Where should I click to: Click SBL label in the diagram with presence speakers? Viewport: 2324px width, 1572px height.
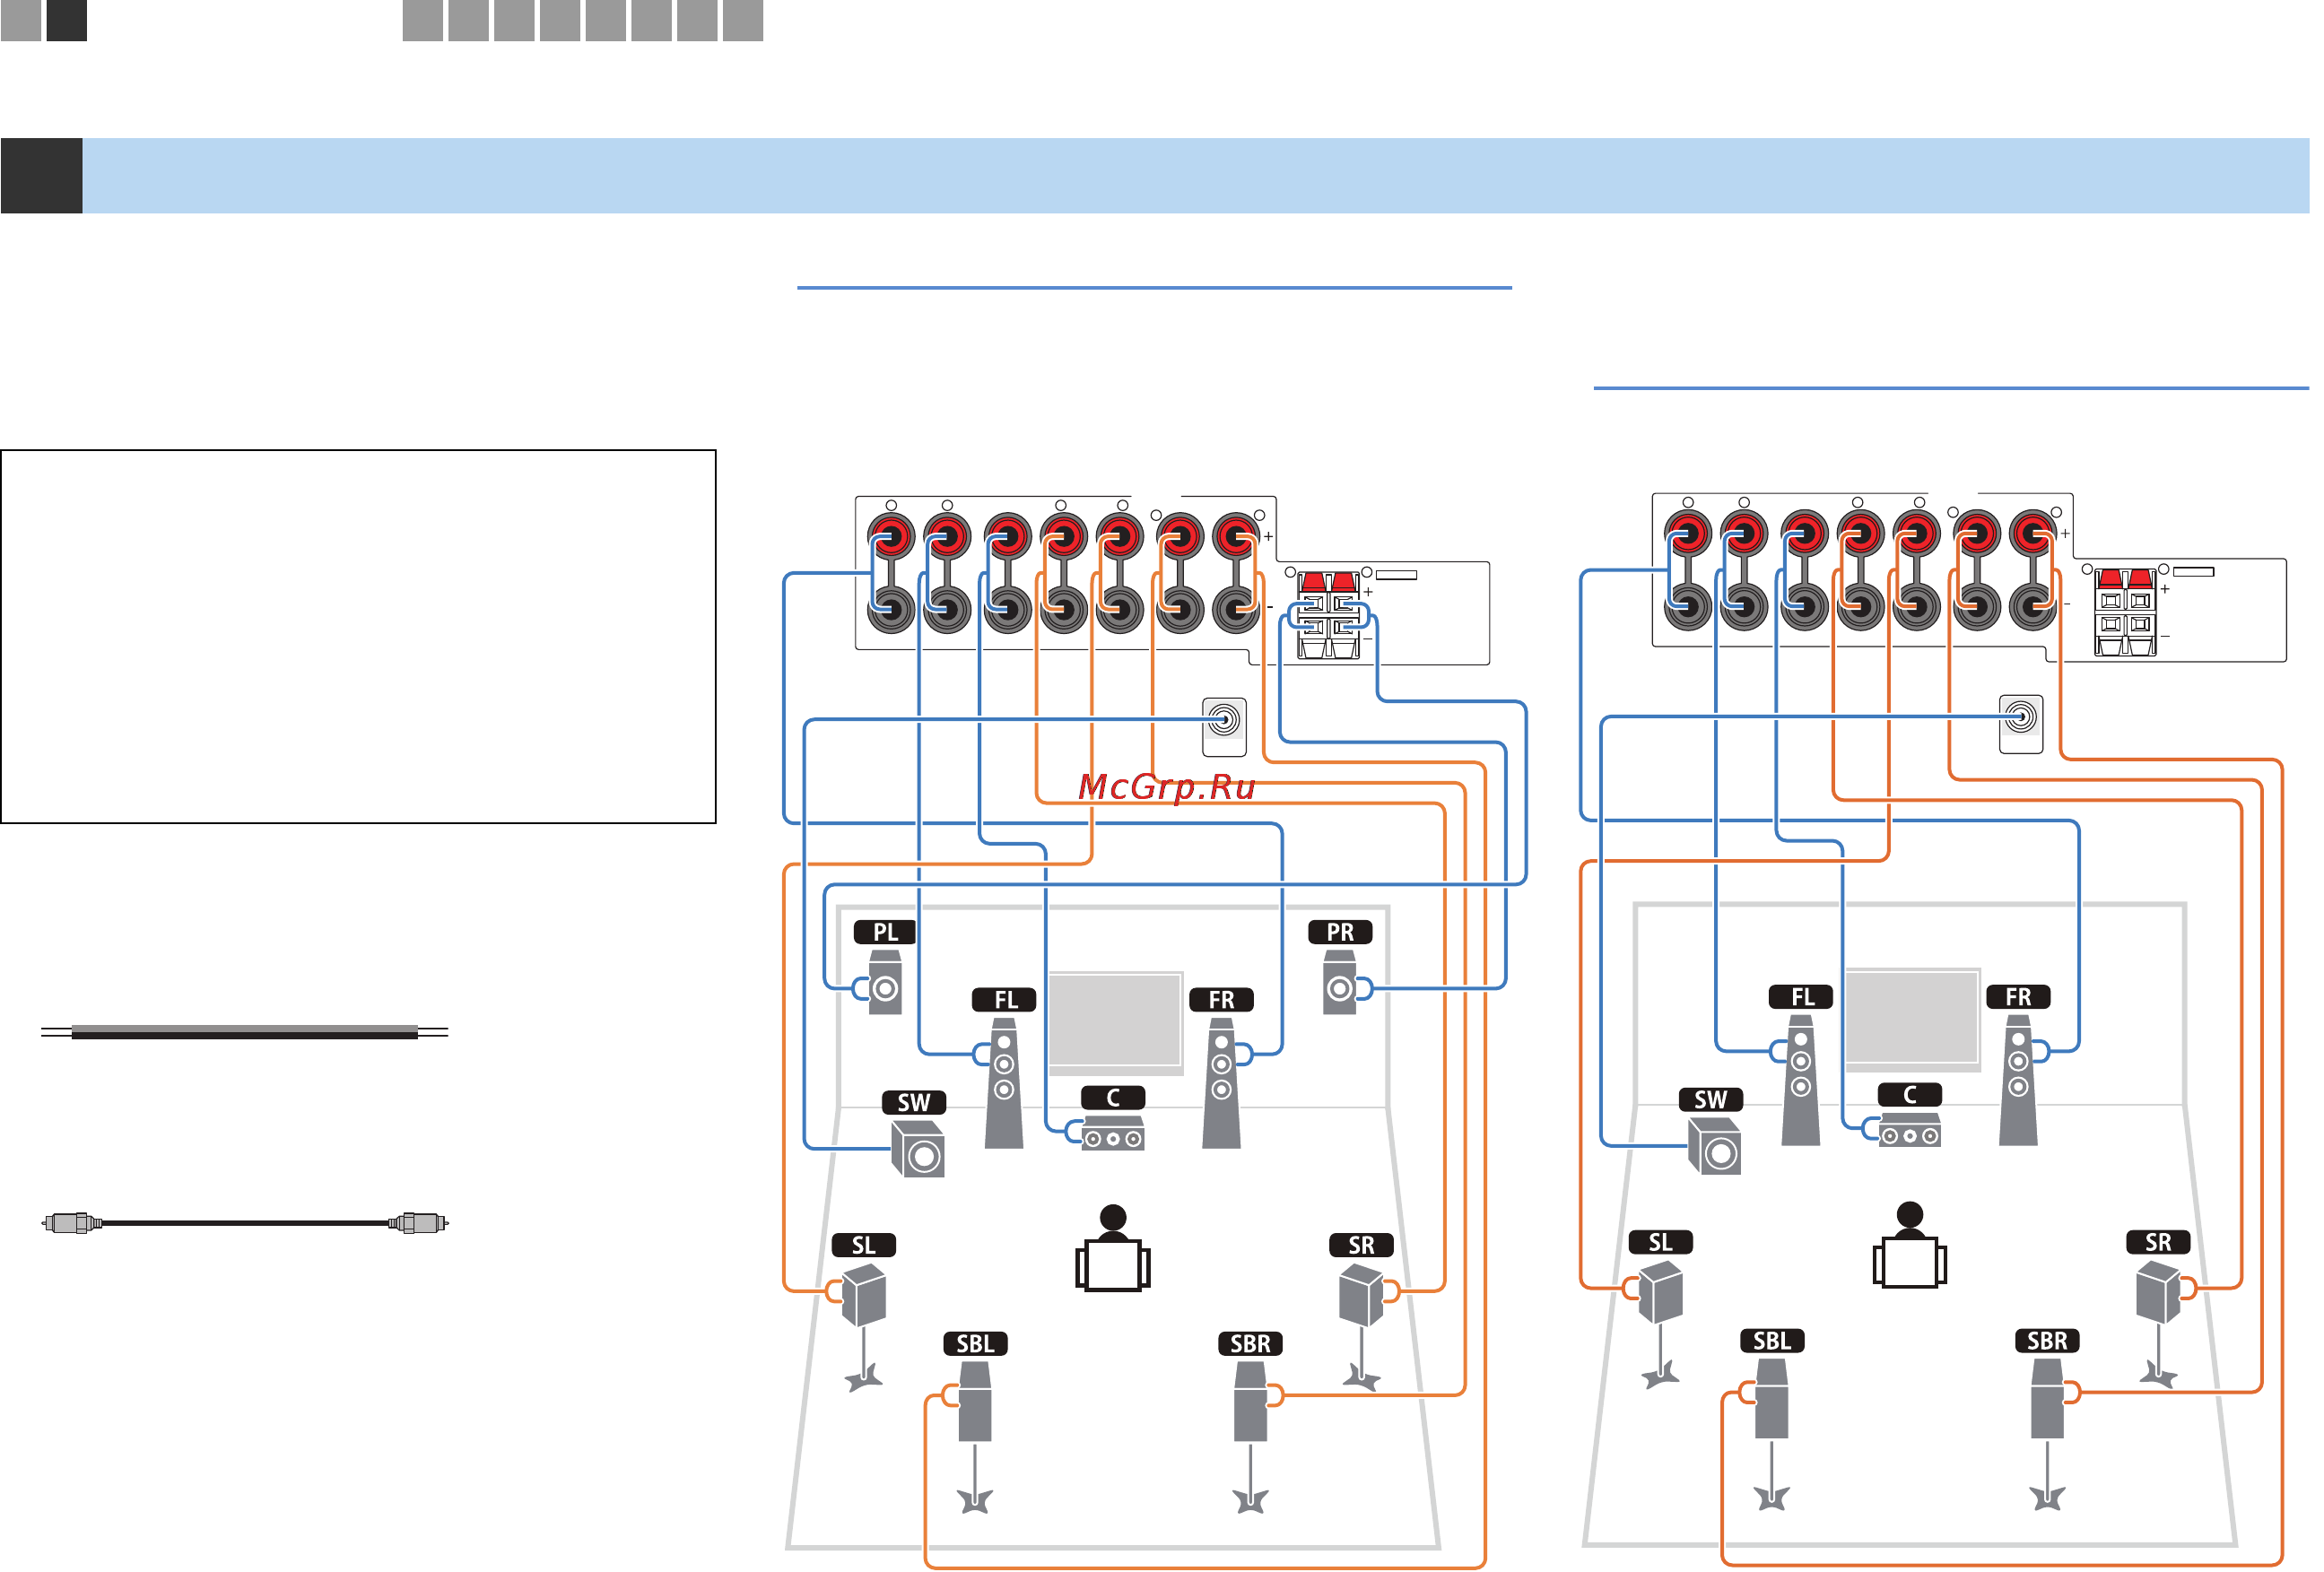tap(975, 1344)
